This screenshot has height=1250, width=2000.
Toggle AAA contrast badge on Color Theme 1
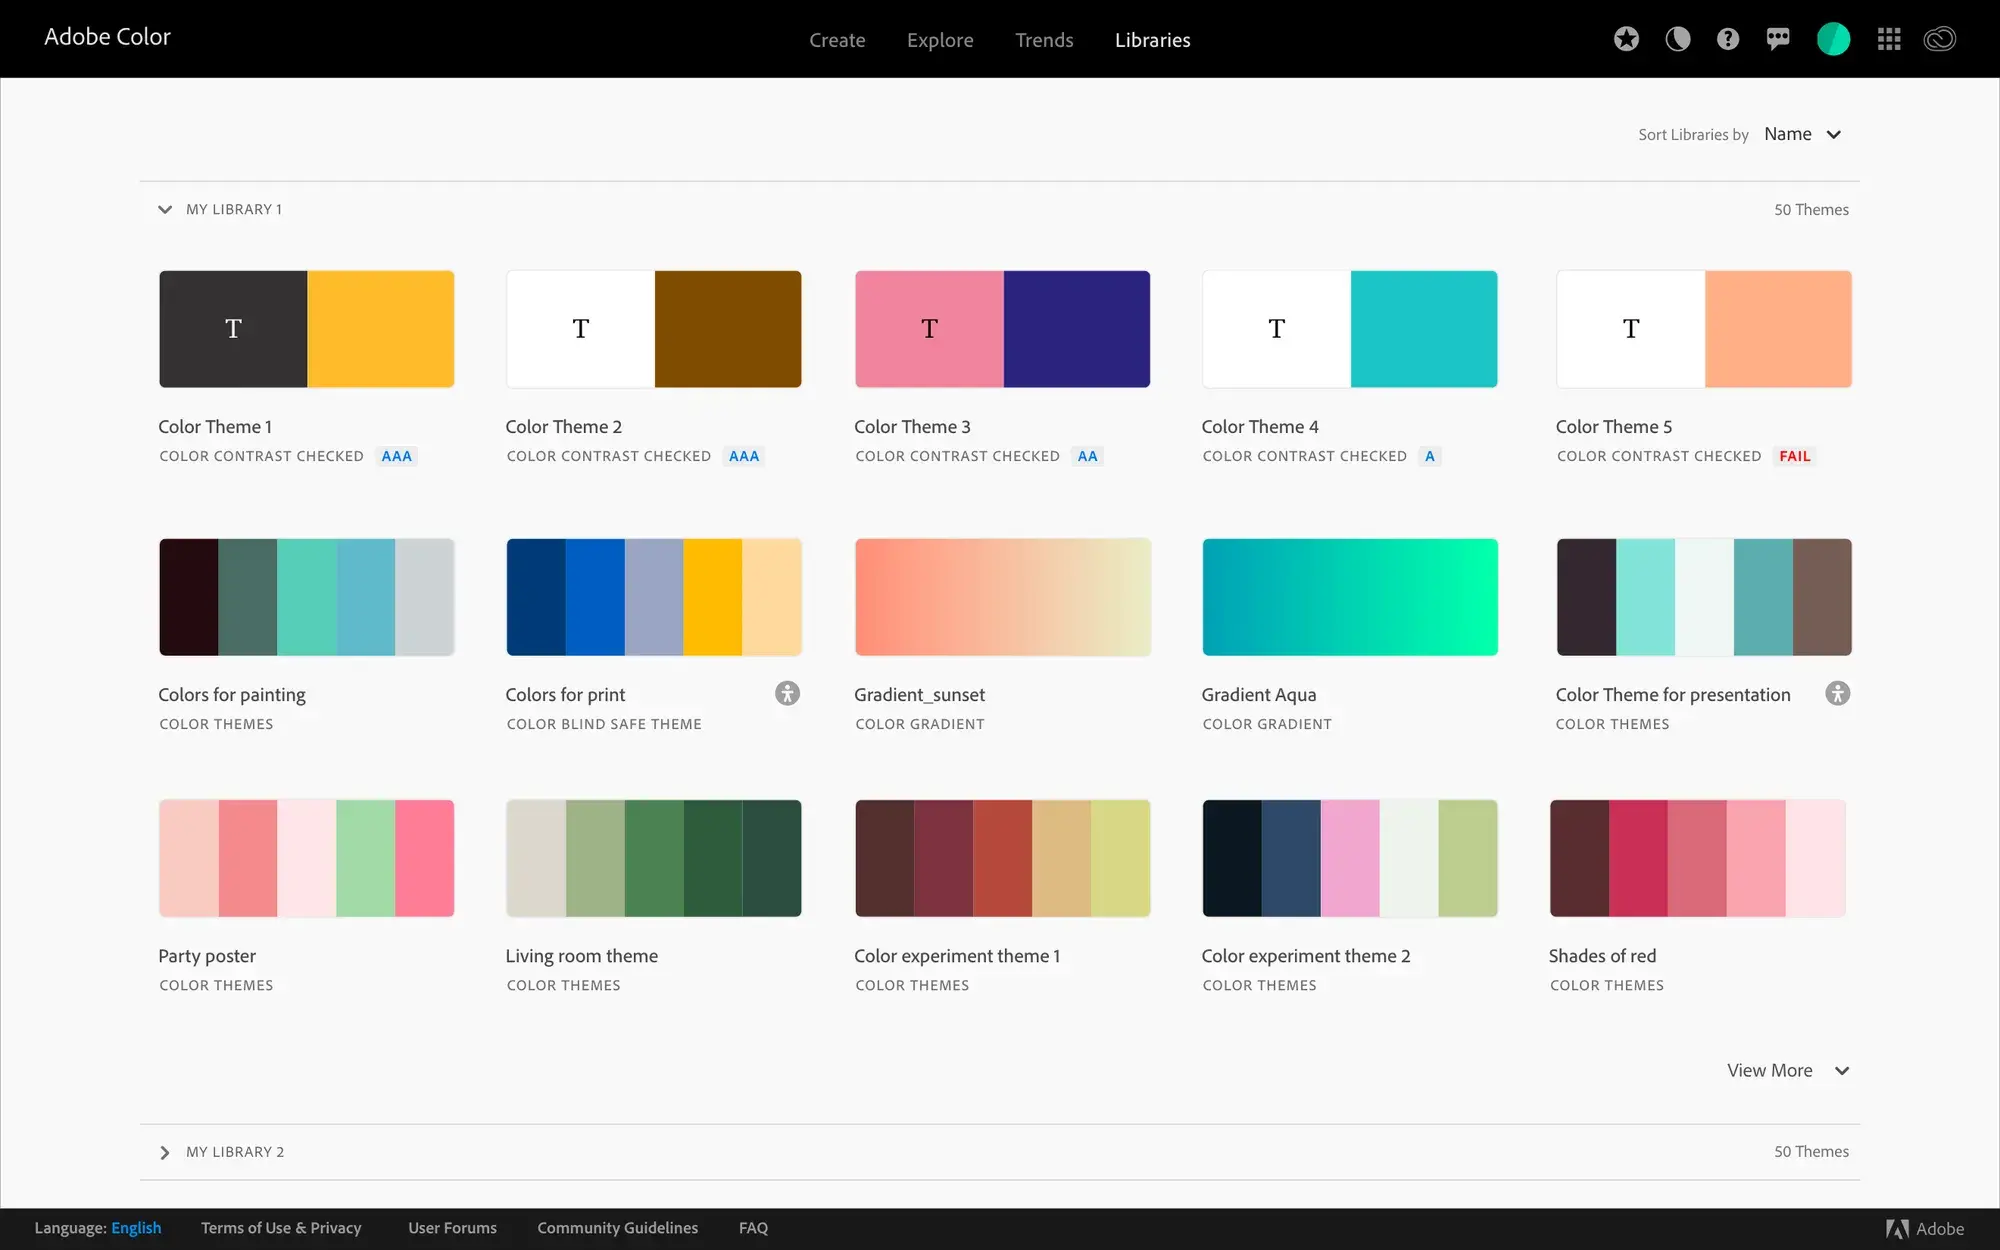(x=395, y=455)
